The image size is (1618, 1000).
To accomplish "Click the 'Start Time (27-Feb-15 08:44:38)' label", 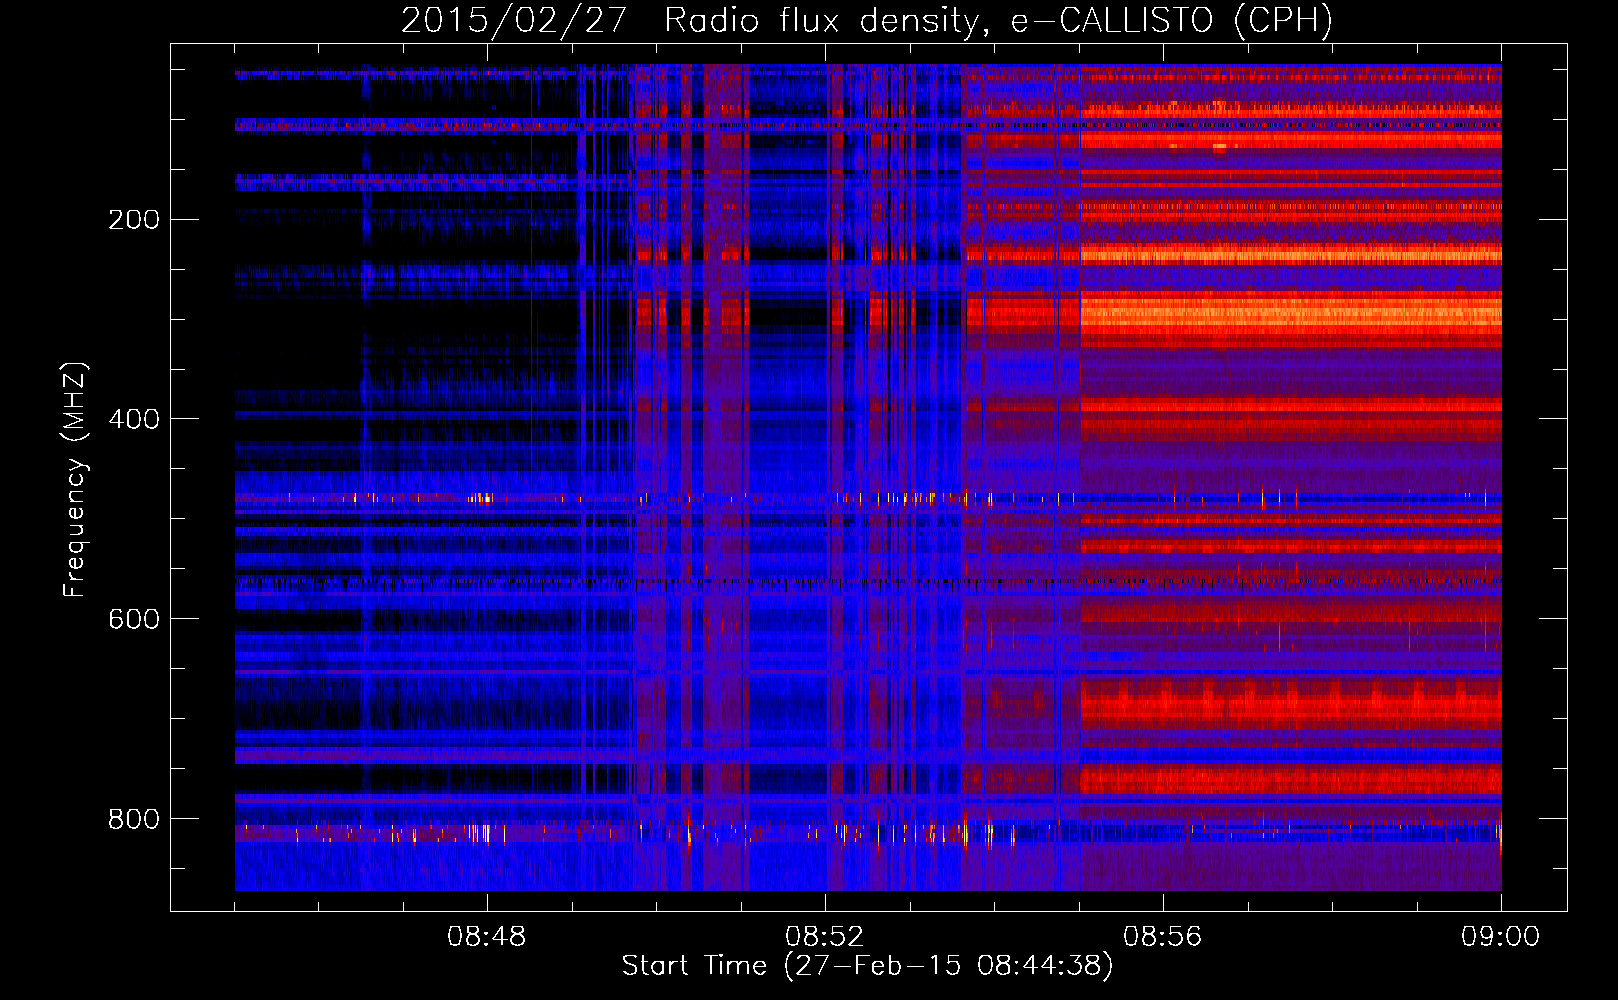I will [x=867, y=966].
